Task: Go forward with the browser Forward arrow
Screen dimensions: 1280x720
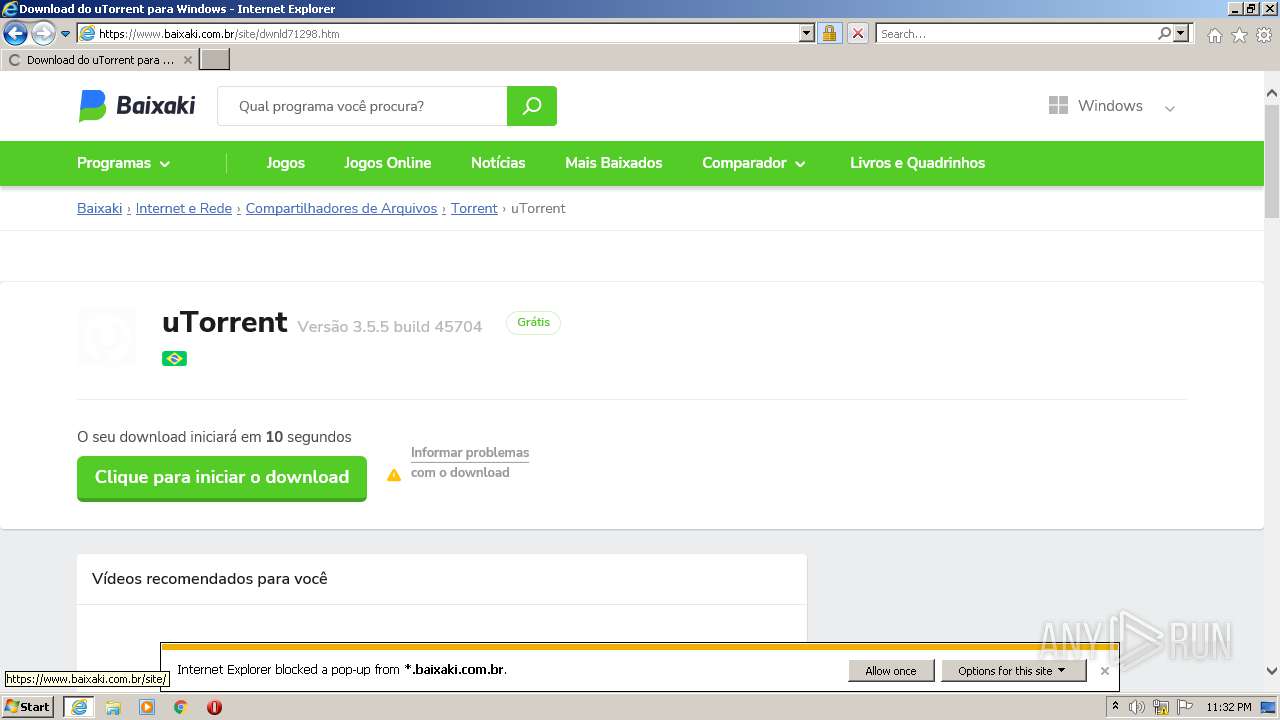Action: 43,33
